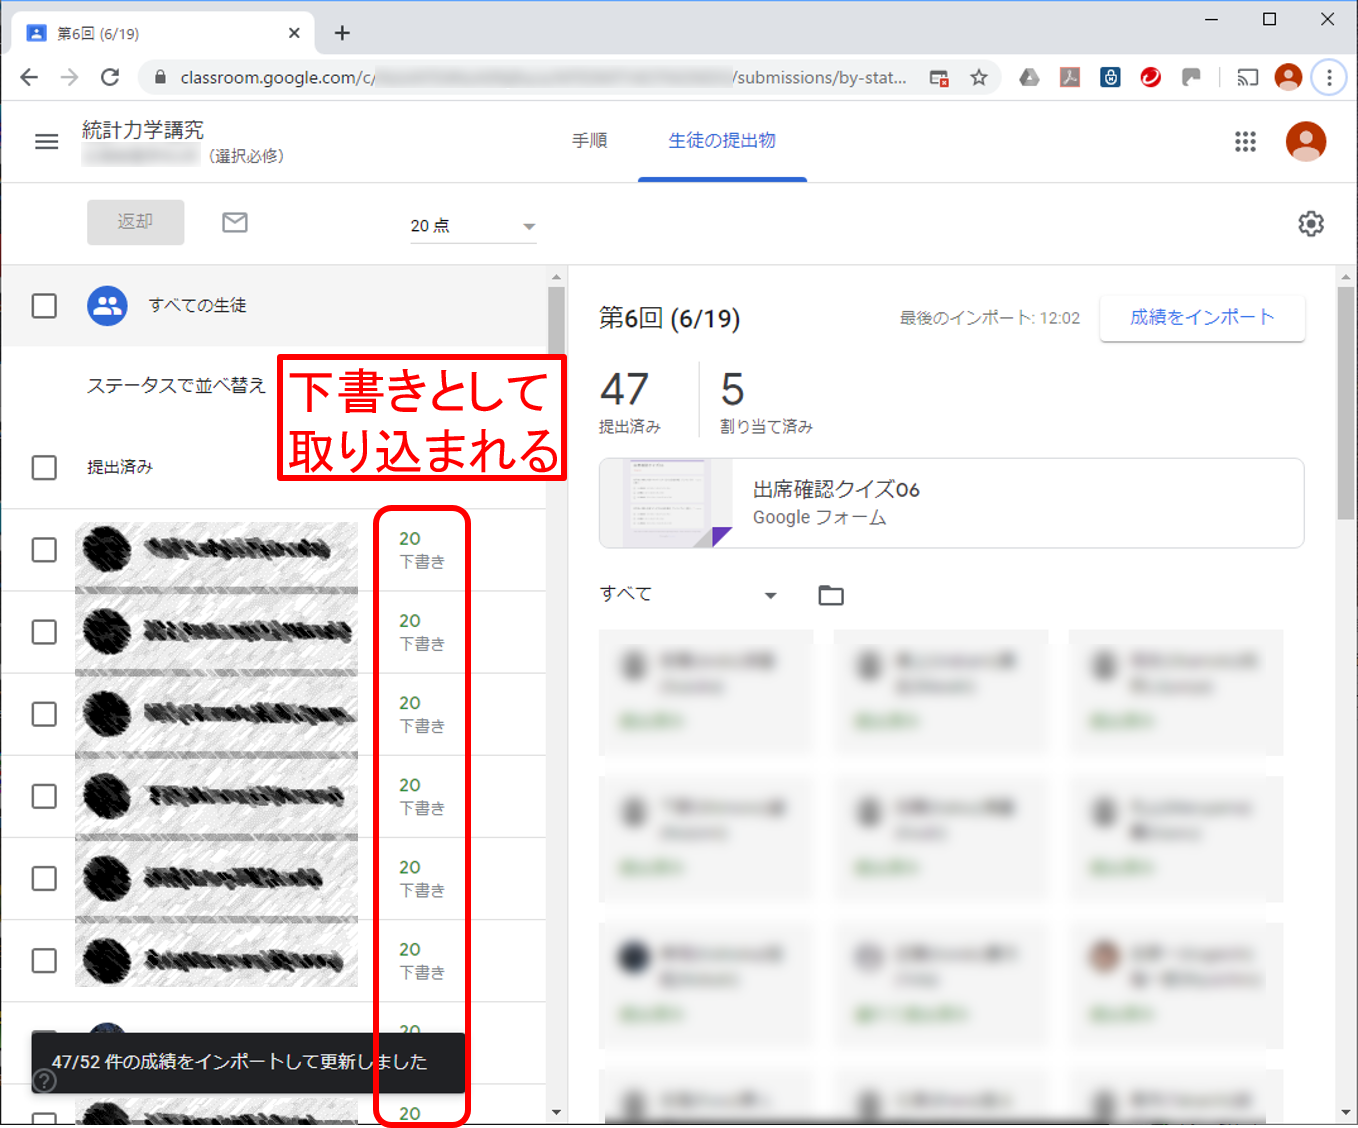This screenshot has height=1128, width=1358.
Task: Click the email students envelope icon
Action: (235, 222)
